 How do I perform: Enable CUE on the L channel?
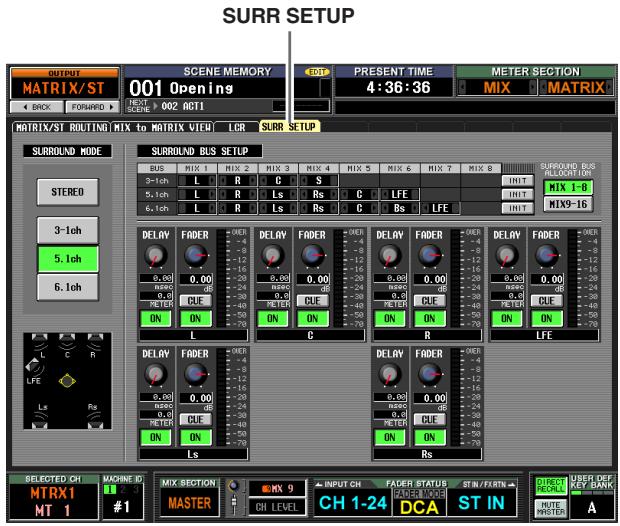click(x=195, y=301)
